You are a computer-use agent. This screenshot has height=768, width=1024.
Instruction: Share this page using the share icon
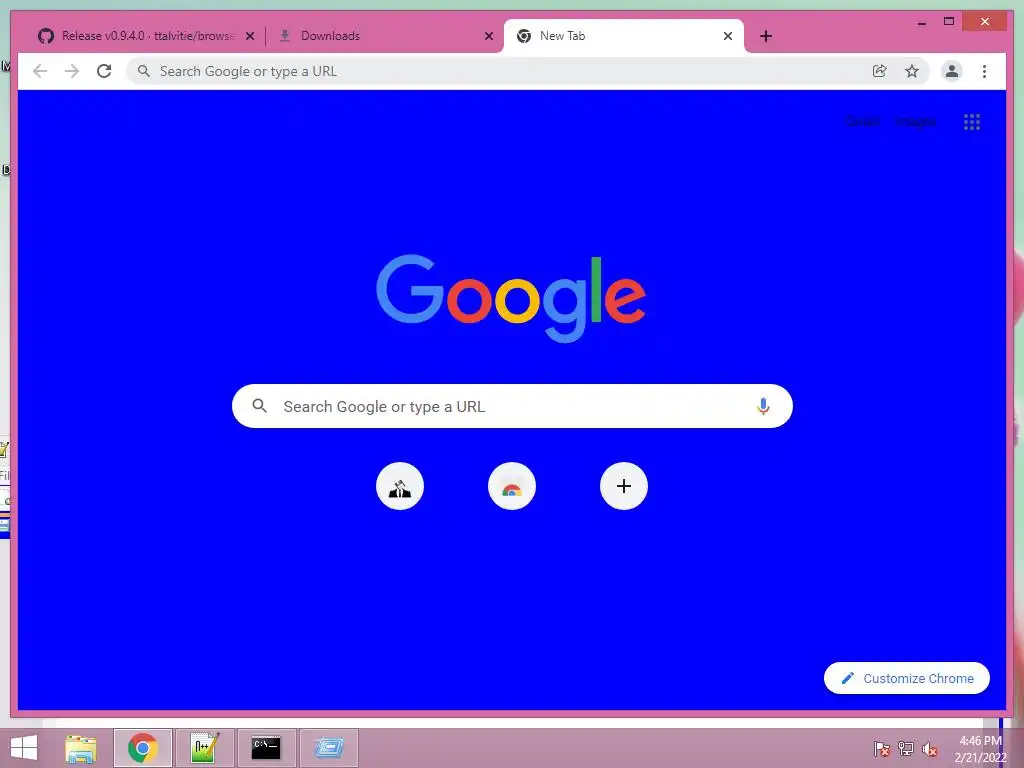click(880, 71)
